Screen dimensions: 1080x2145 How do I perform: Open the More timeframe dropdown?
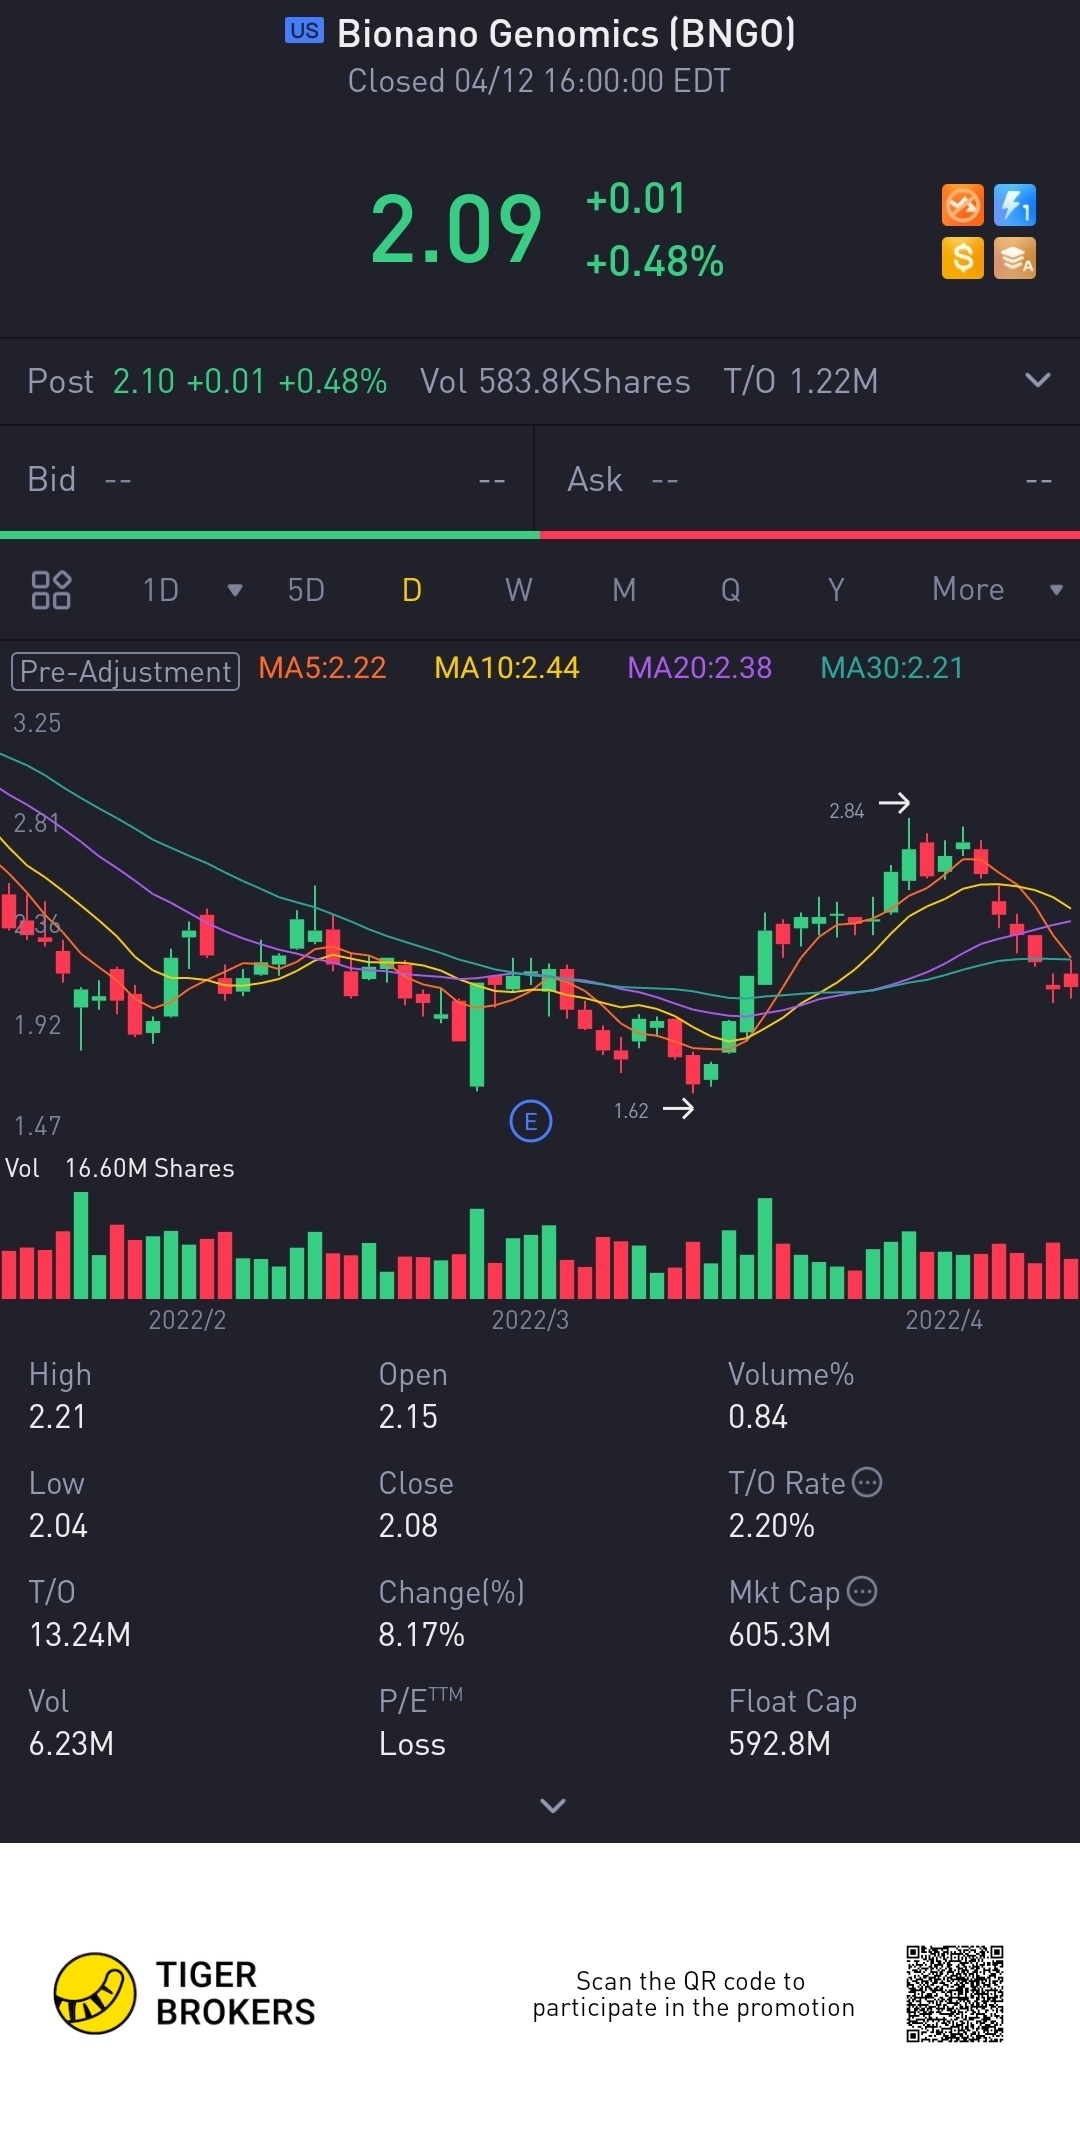coord(996,589)
